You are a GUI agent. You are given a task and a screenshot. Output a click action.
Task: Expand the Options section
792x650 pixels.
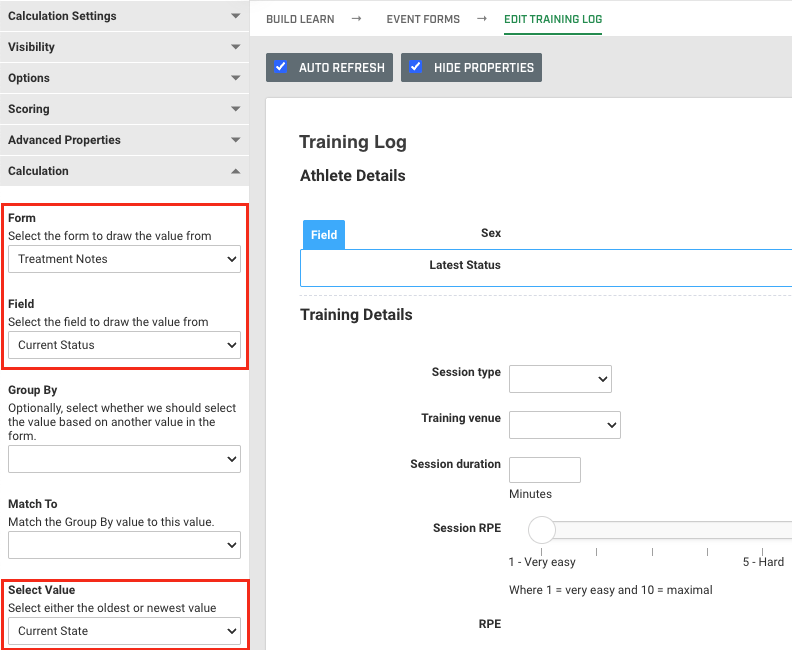click(x=124, y=78)
